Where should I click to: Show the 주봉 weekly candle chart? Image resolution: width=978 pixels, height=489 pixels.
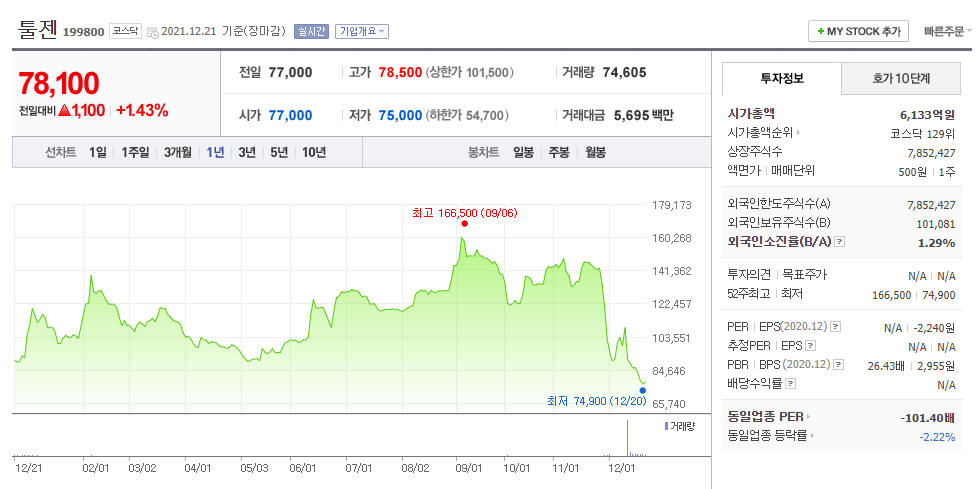coord(559,152)
